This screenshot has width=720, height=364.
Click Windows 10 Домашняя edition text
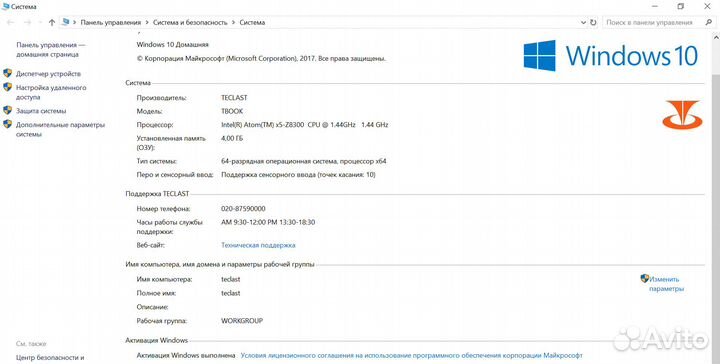tap(173, 45)
